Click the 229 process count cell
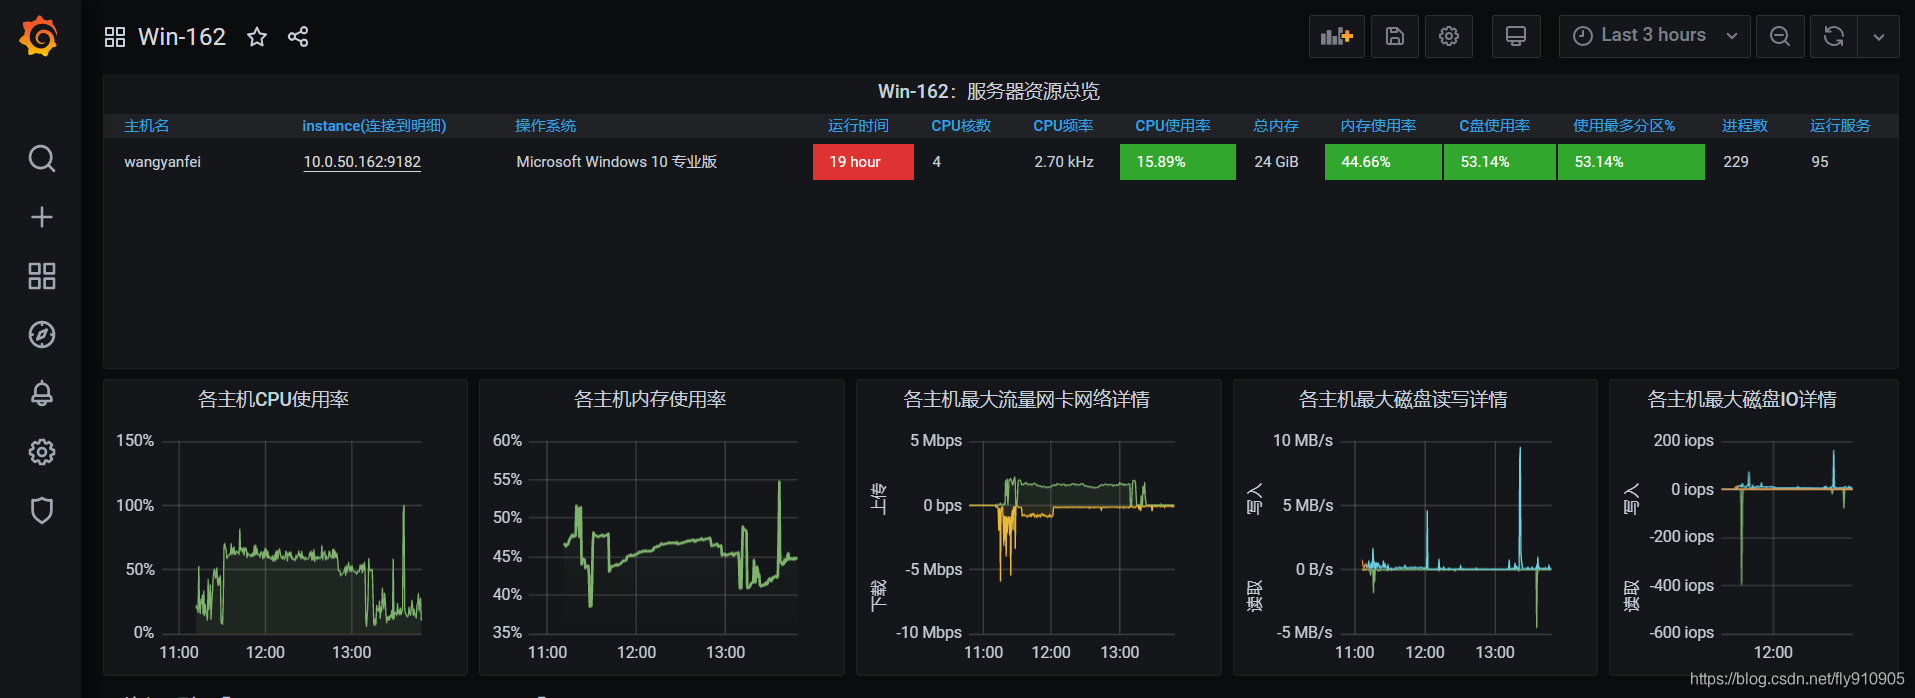Screen dimensions: 1915x698 click(1736, 162)
